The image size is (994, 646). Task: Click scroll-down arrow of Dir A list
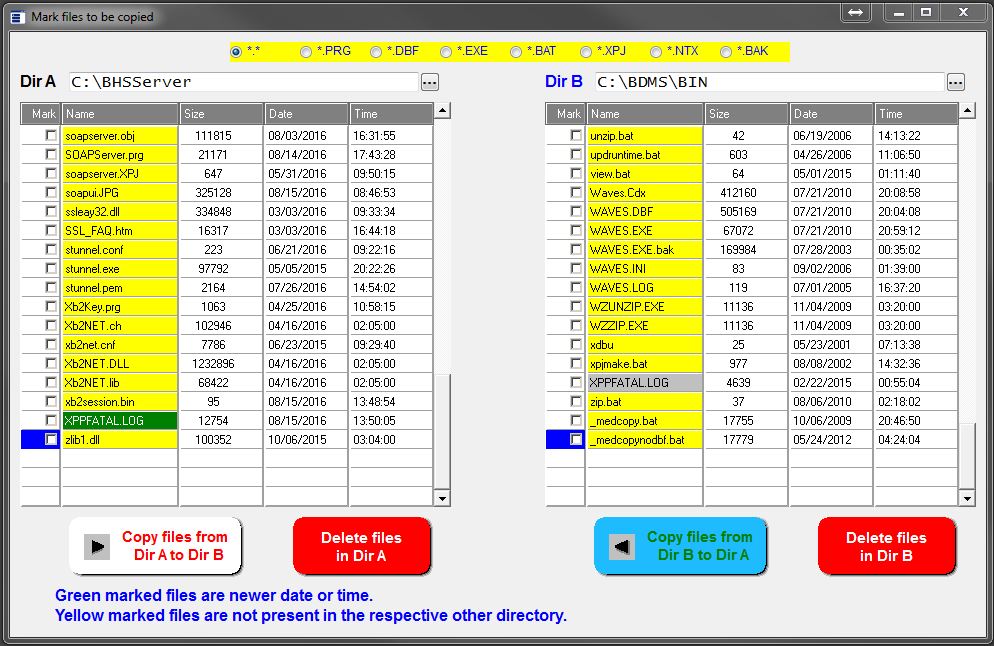tap(442, 498)
